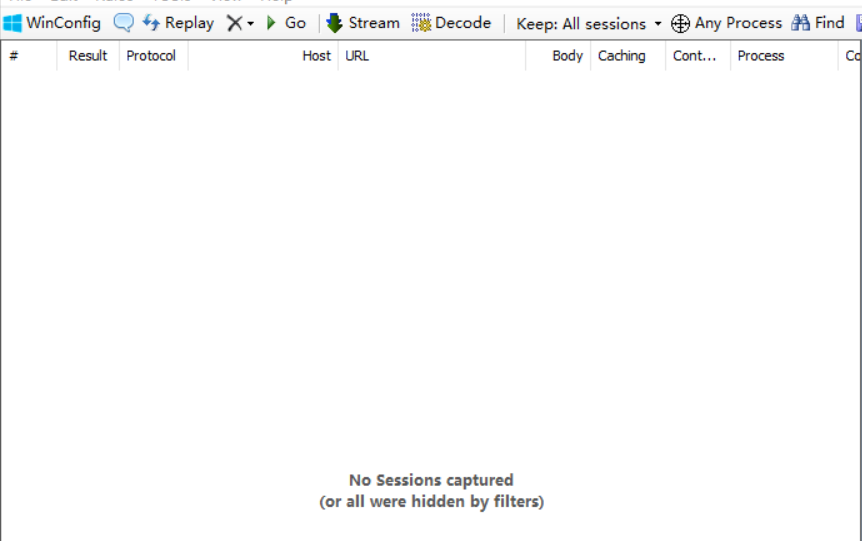
Task: Sort by Caching column header
Action: 628,56
